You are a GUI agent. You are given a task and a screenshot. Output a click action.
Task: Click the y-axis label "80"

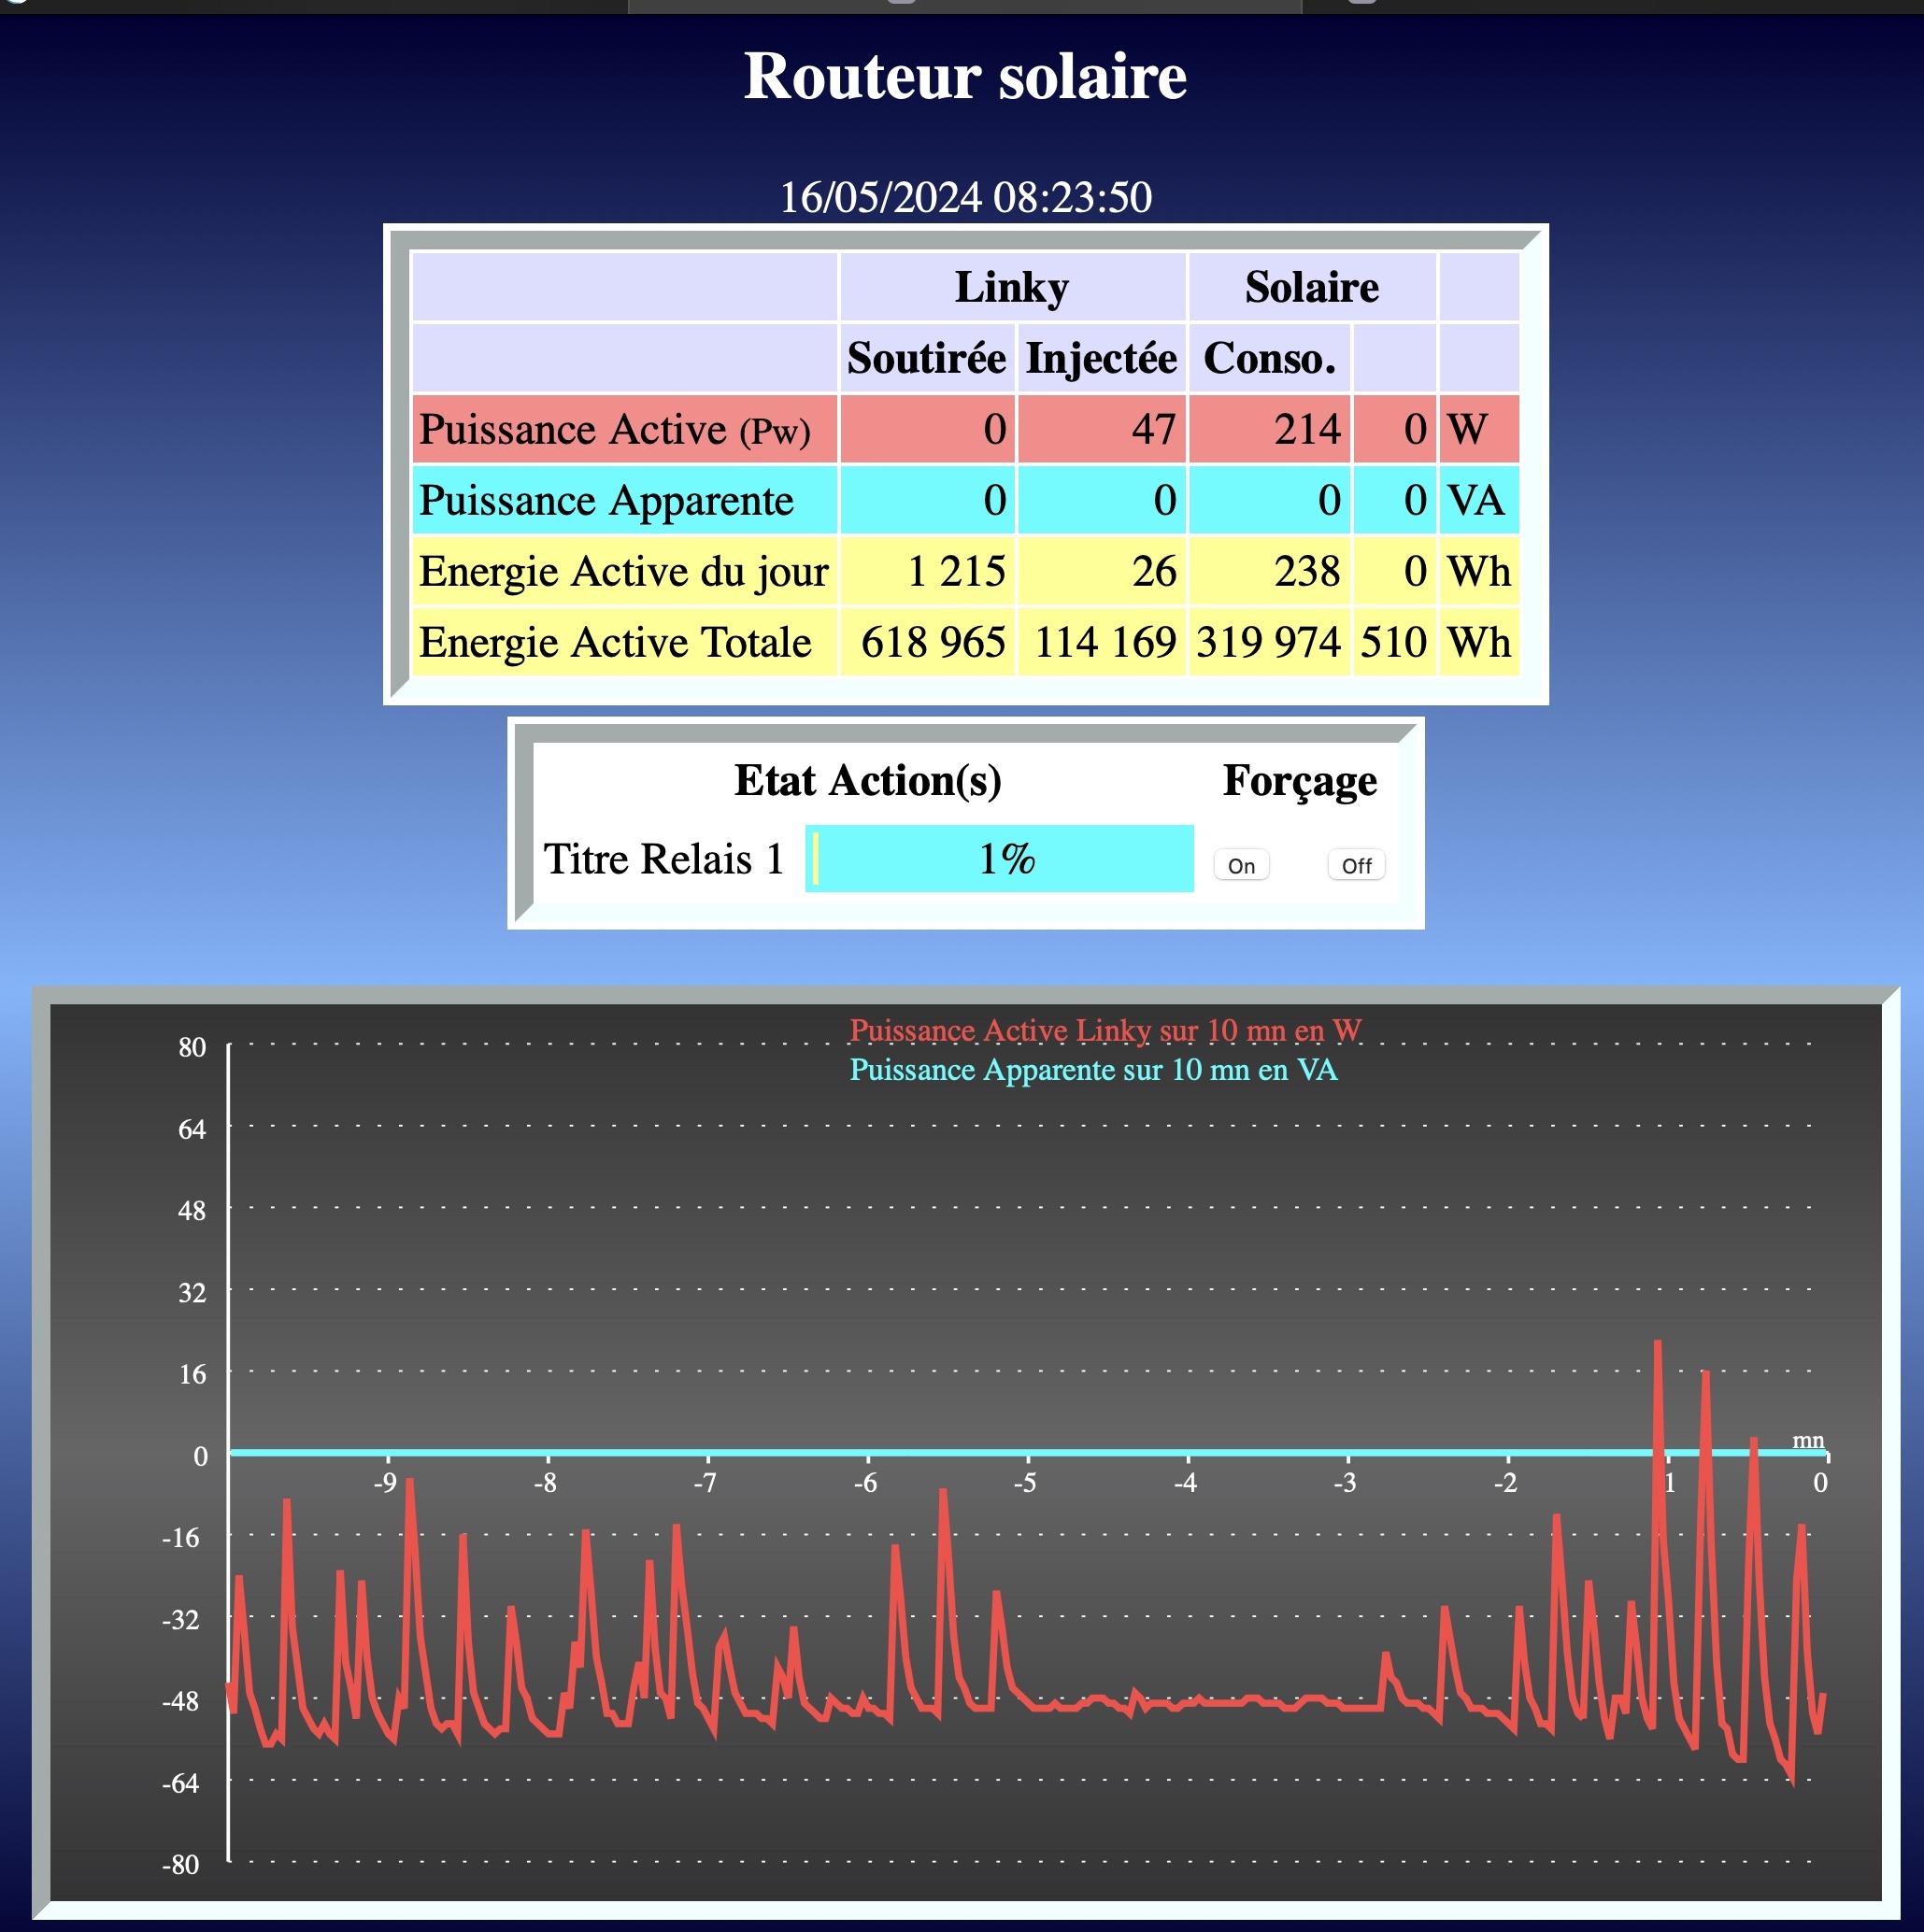tap(192, 1047)
